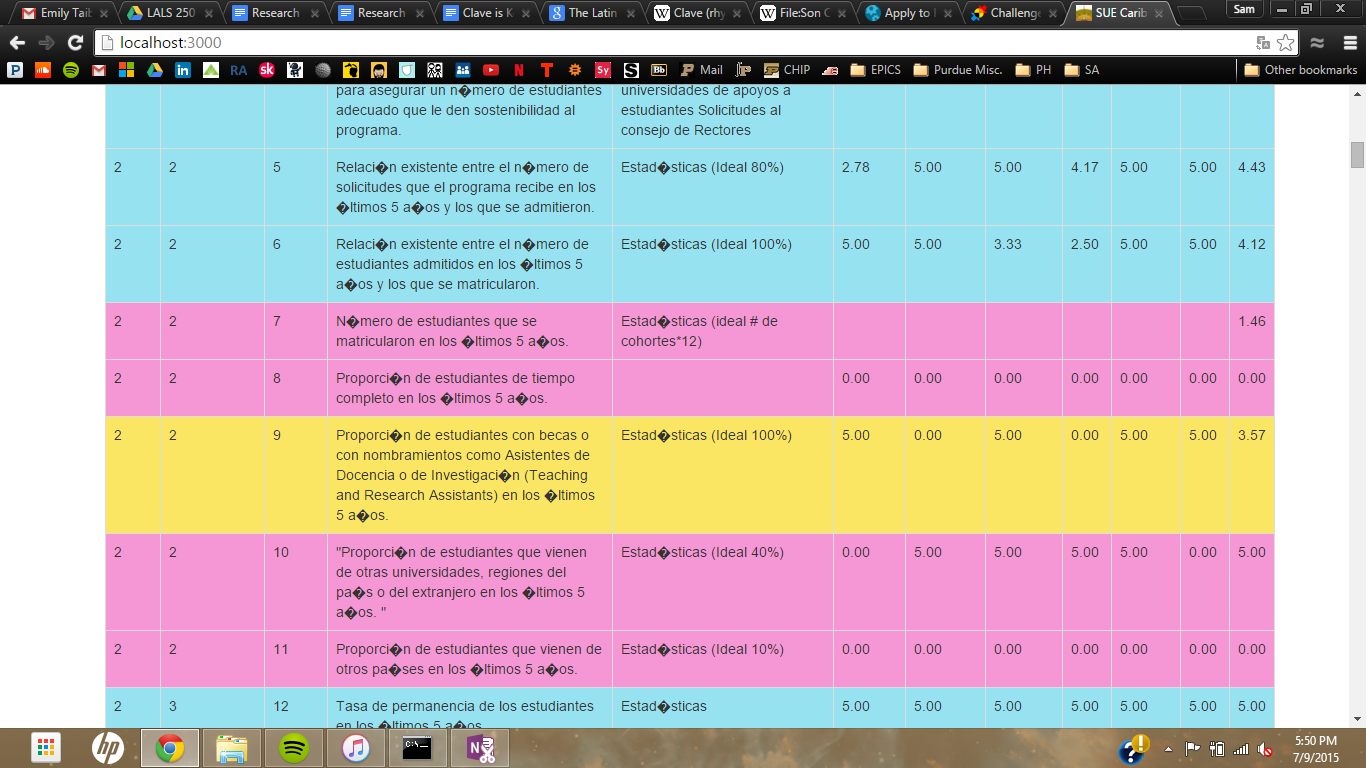The width and height of the screenshot is (1366, 768).
Task: Open the SA bookmarks folder
Action: tap(1082, 70)
